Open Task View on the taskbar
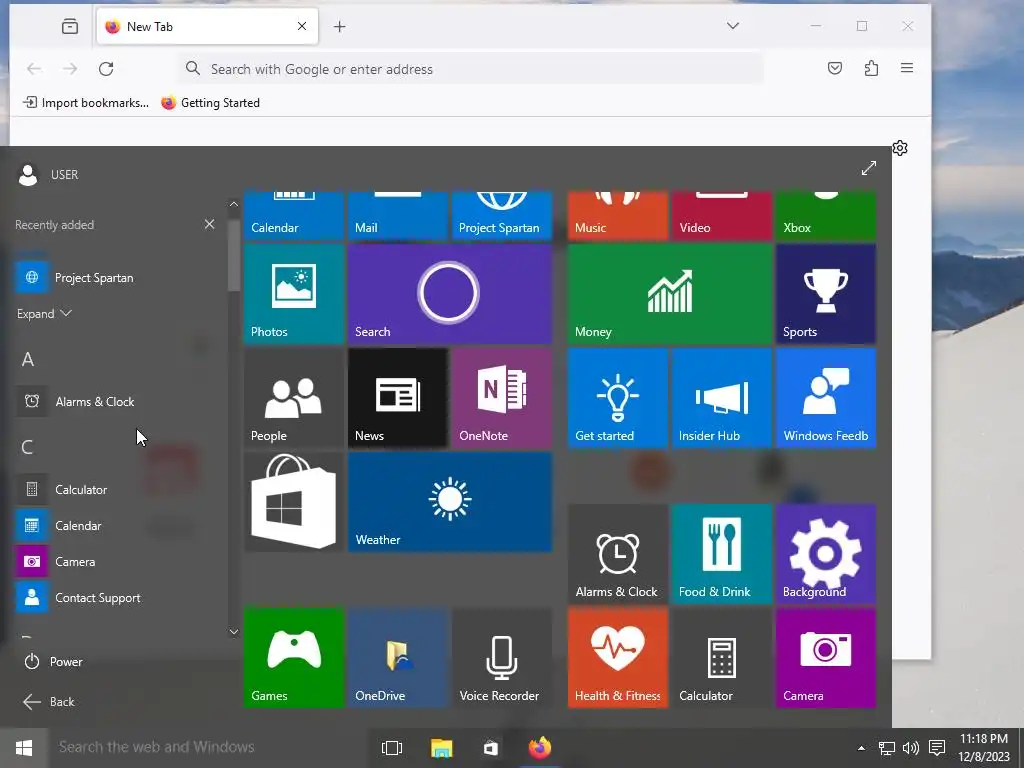Image resolution: width=1024 pixels, height=768 pixels. coord(392,748)
